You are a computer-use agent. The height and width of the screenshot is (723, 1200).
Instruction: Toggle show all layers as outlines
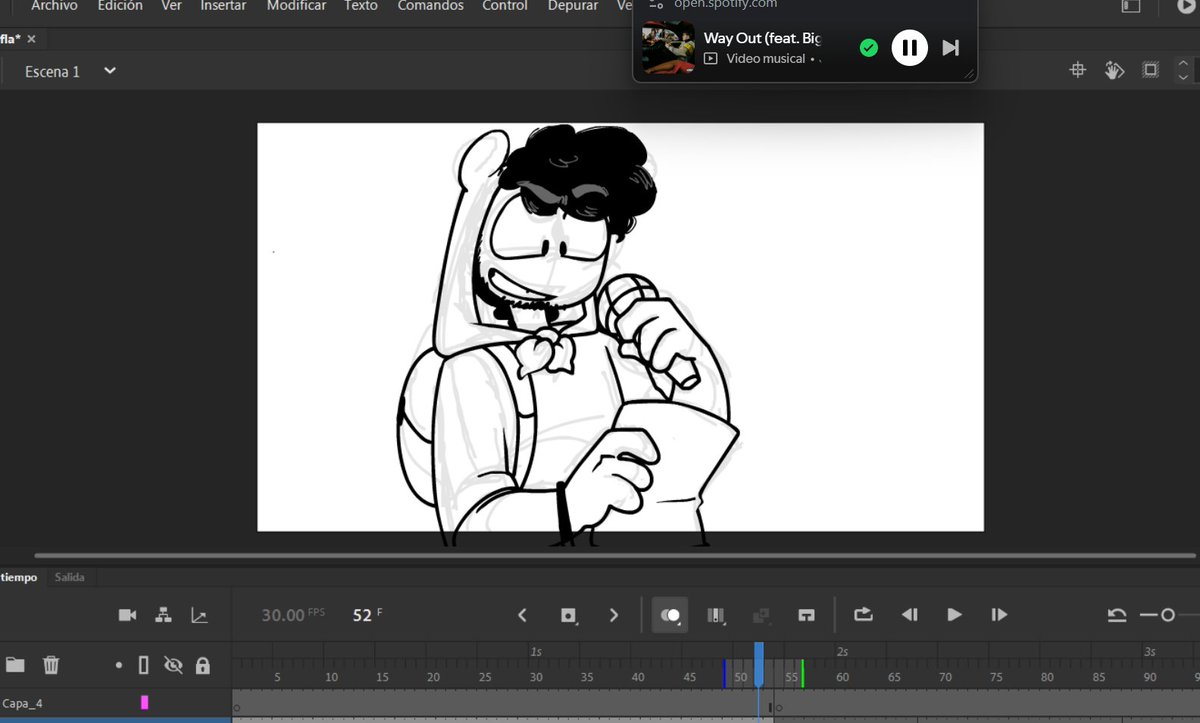click(x=143, y=664)
